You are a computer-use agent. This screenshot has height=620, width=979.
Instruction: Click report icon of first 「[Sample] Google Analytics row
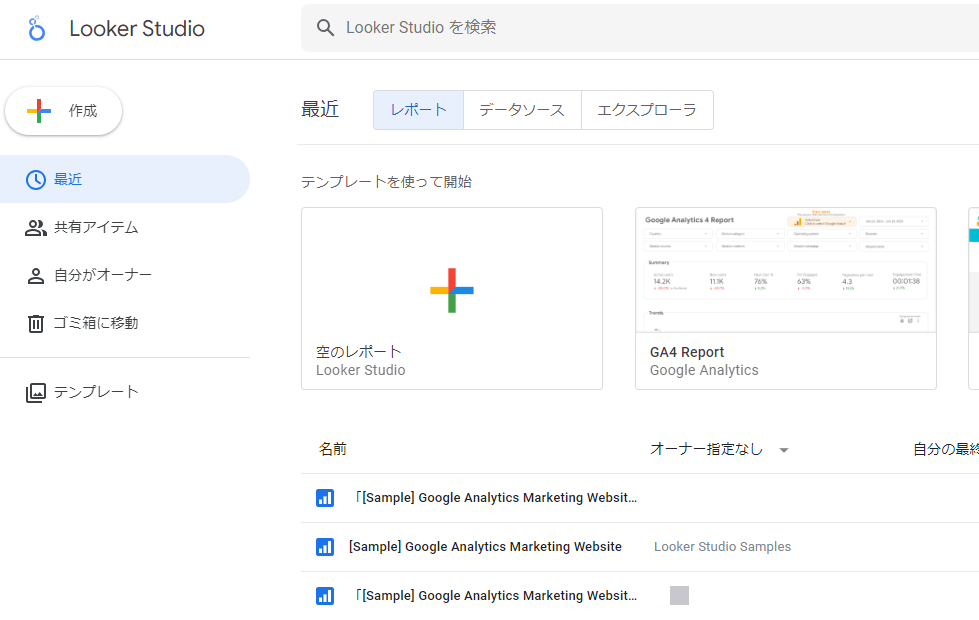(x=325, y=498)
